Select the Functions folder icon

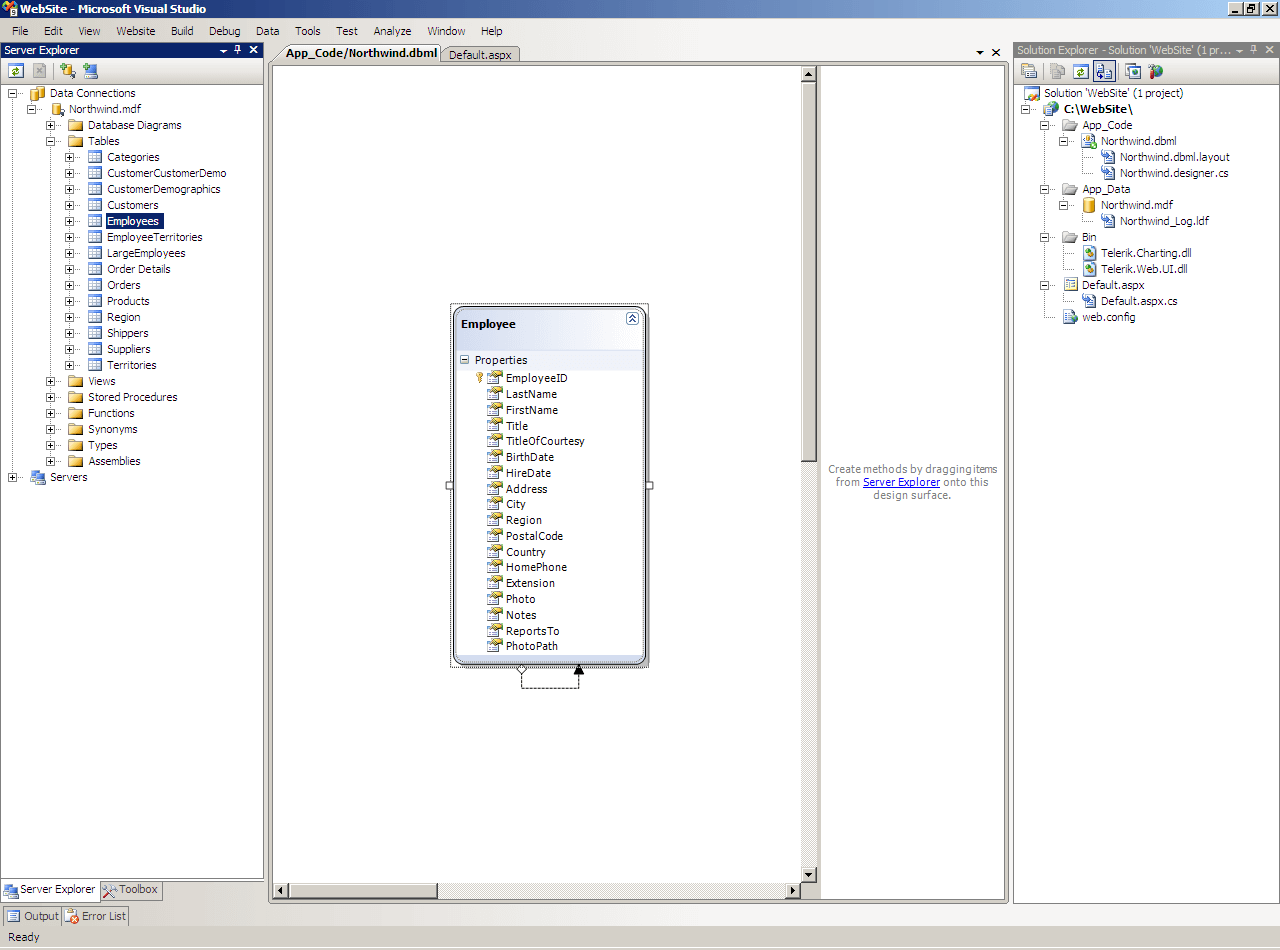pos(76,413)
